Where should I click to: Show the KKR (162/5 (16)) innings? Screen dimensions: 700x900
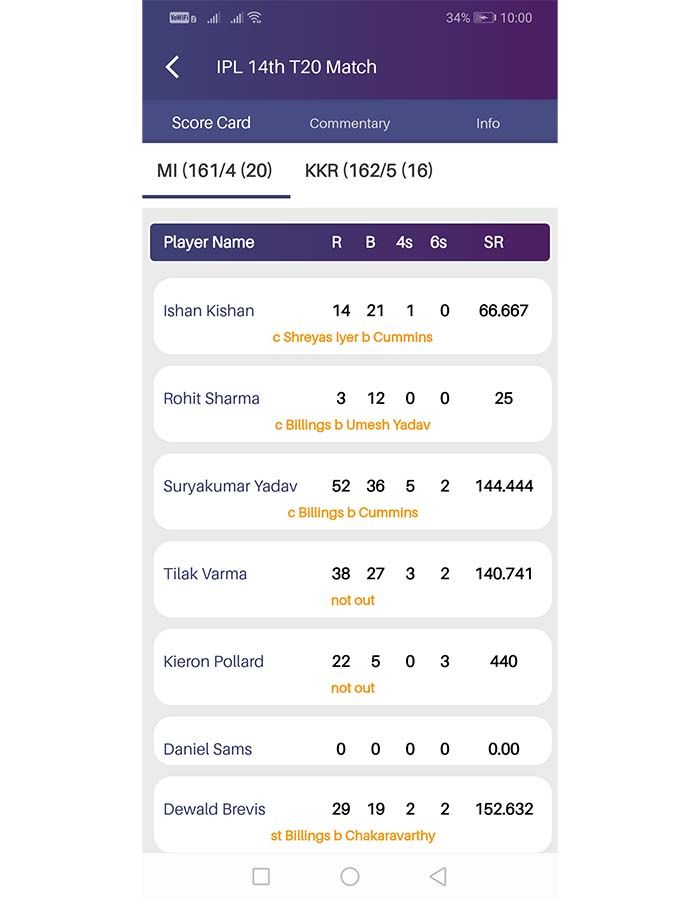pos(369,170)
